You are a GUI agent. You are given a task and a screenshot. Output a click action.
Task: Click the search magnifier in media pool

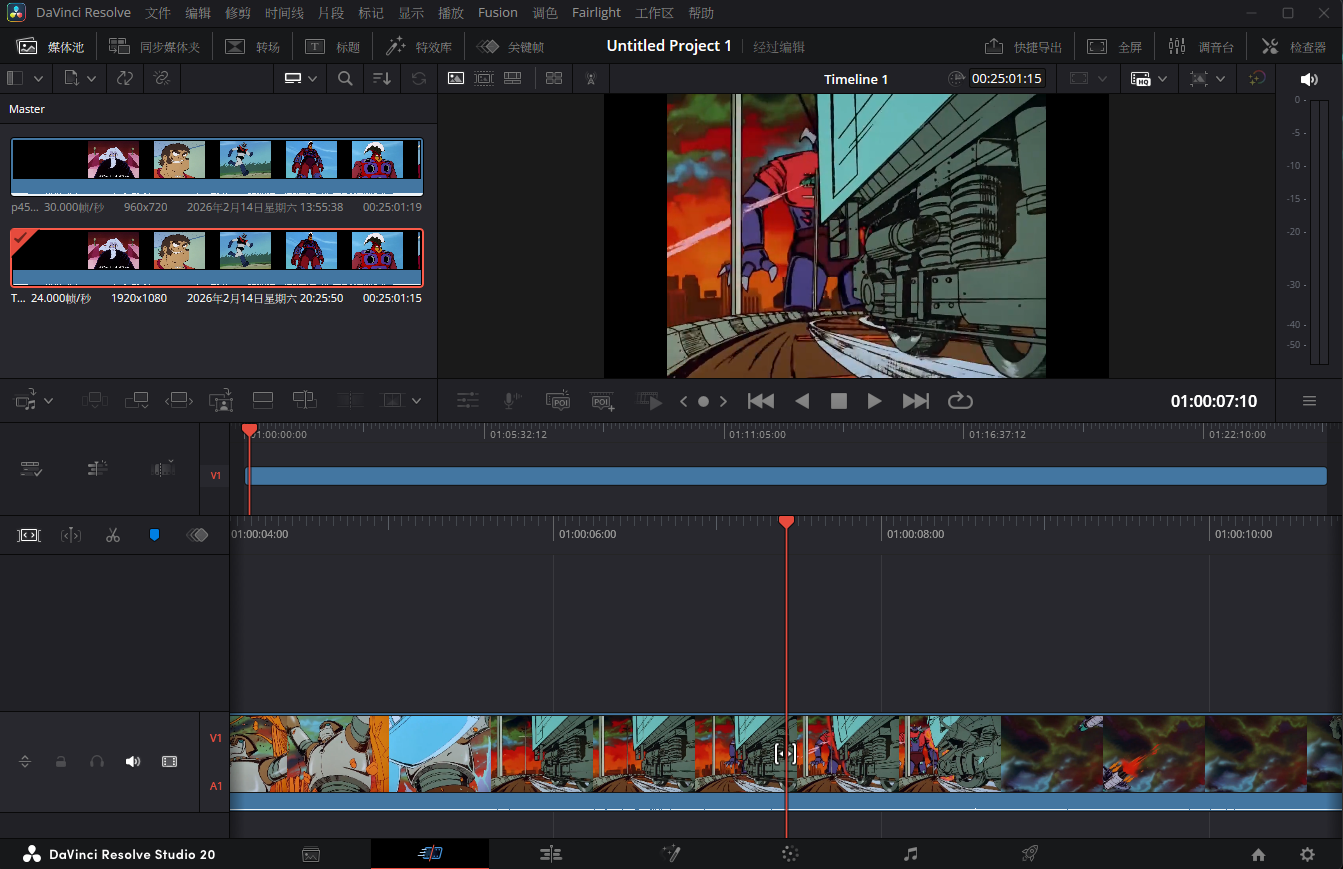(x=345, y=78)
